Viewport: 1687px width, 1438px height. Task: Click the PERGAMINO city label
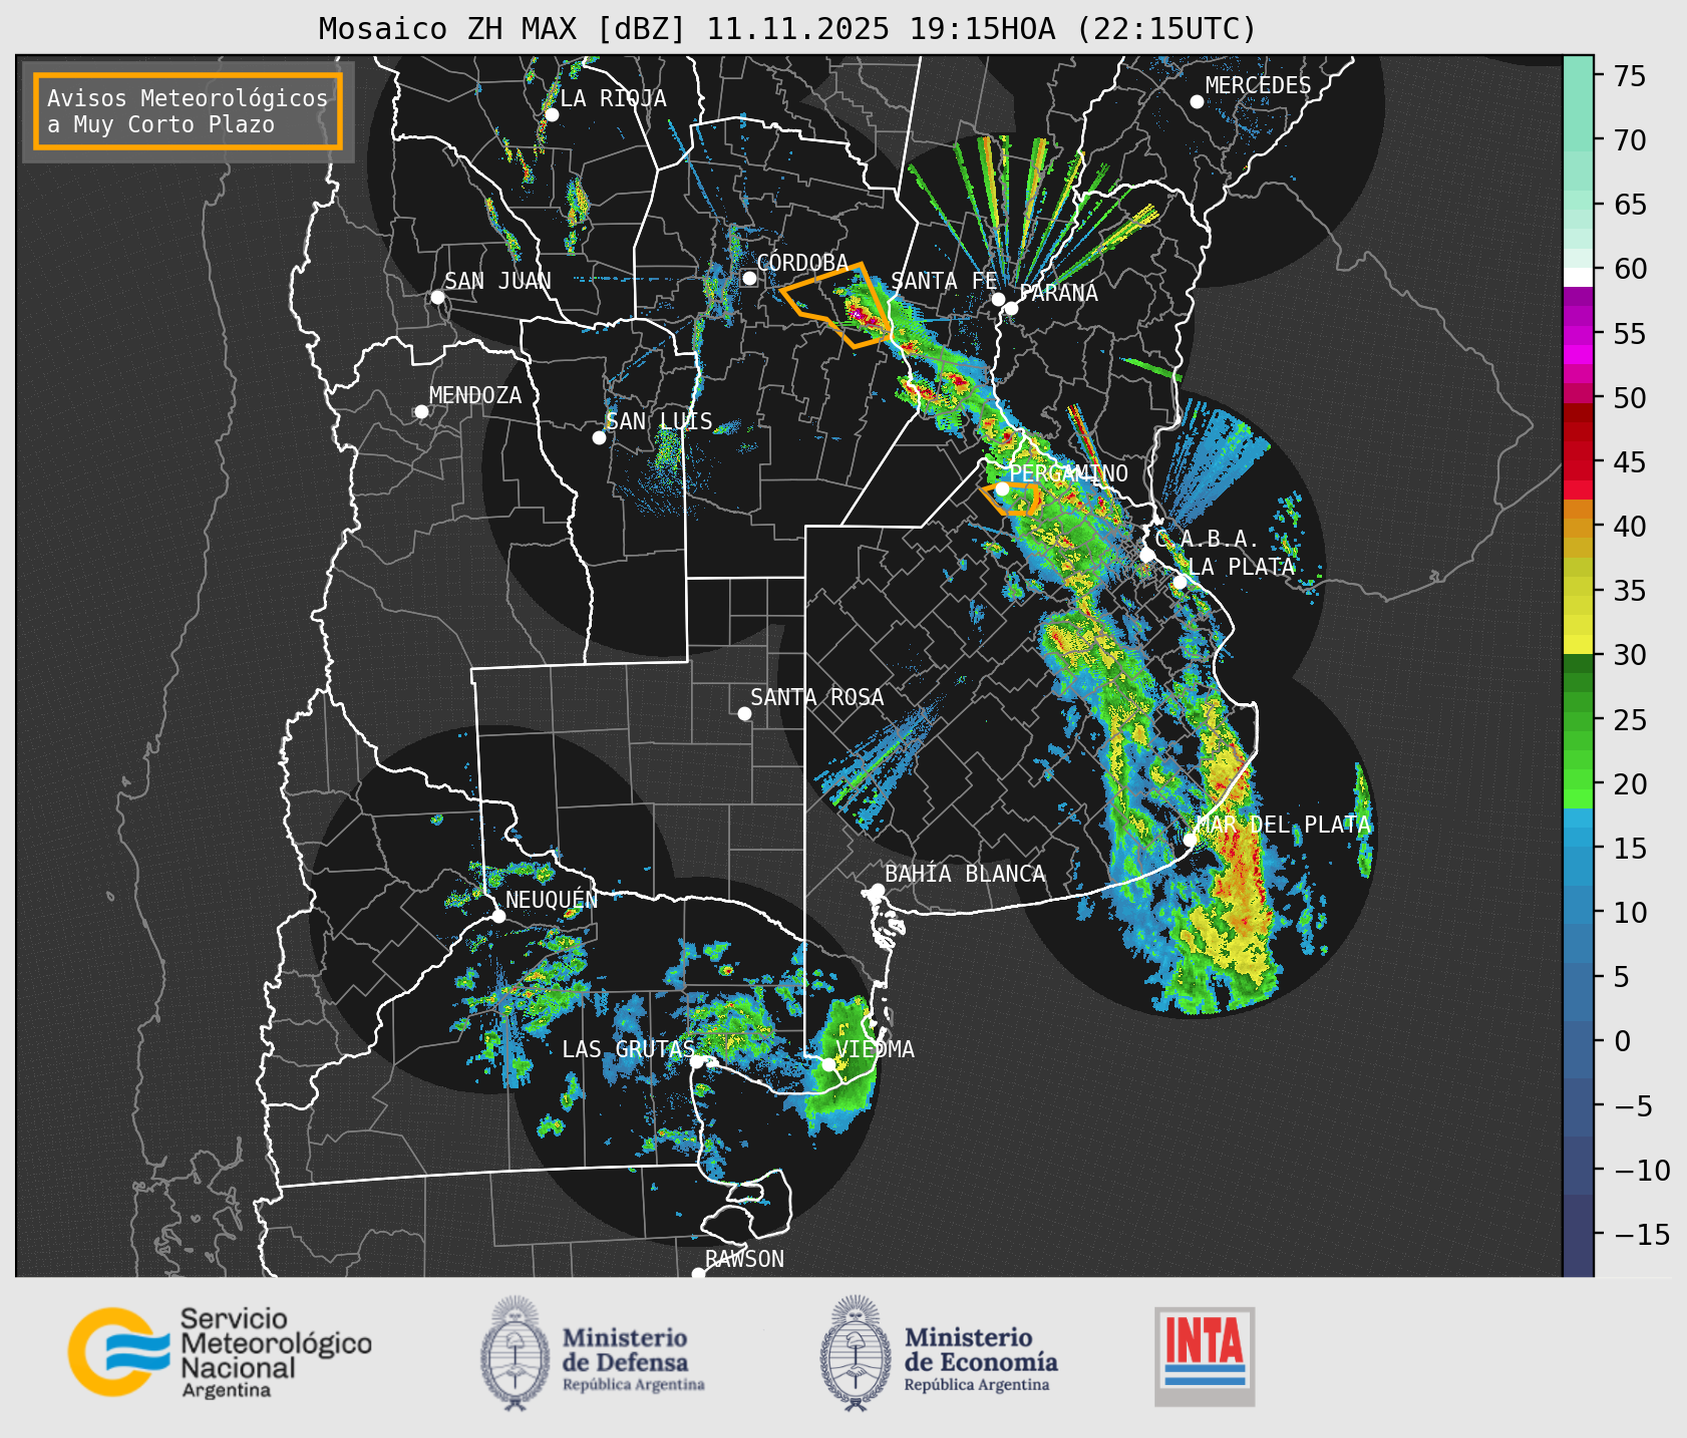(1068, 473)
